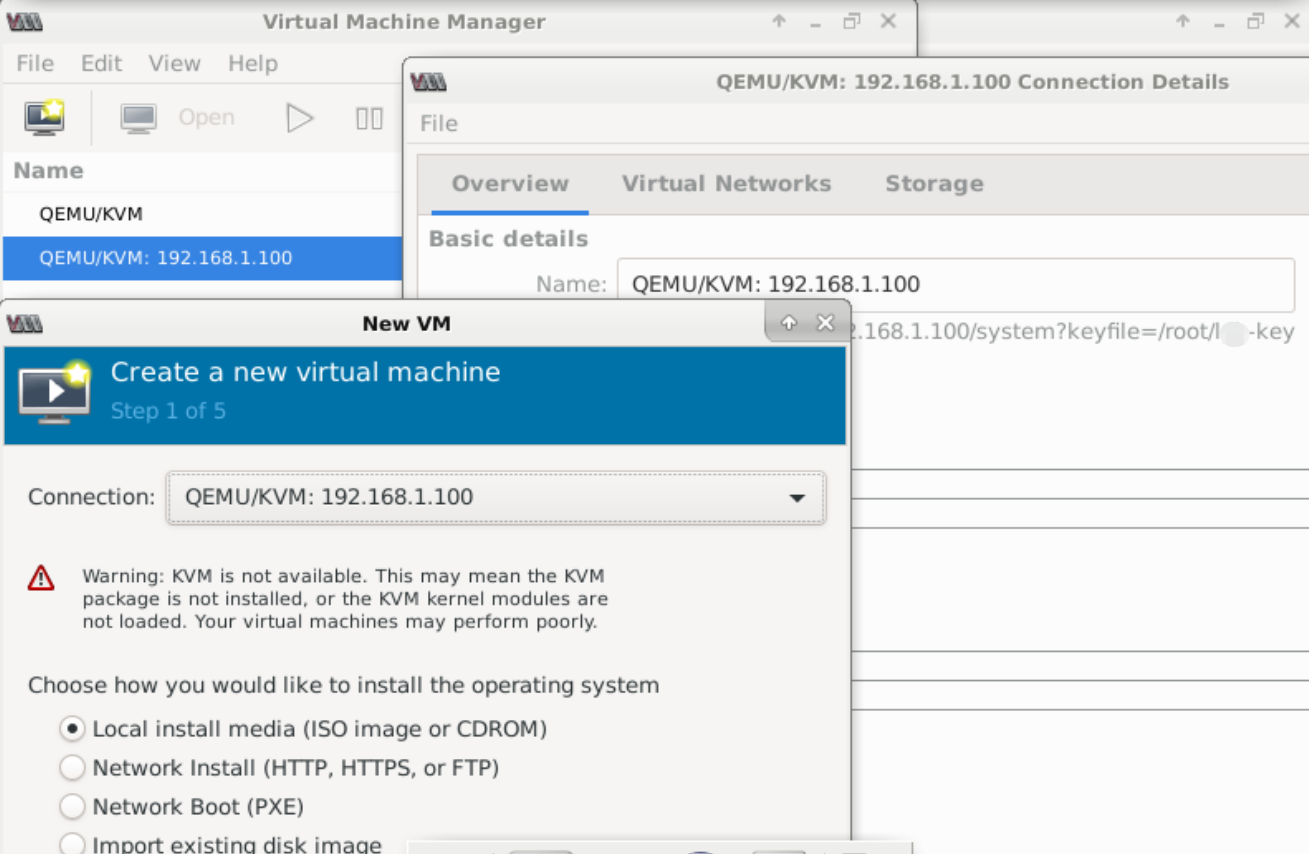The height and width of the screenshot is (854, 1309).
Task: Click the New VM banner monitor icon
Action: pyautogui.click(x=54, y=392)
